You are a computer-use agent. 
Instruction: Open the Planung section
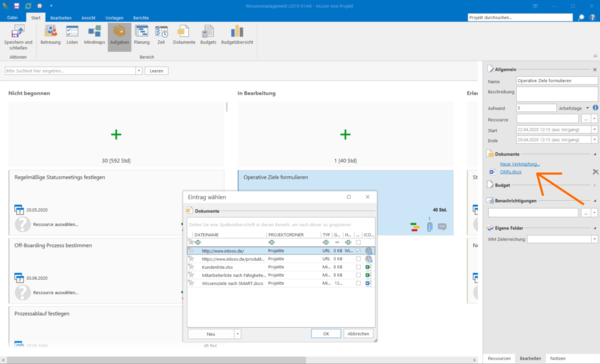[142, 35]
